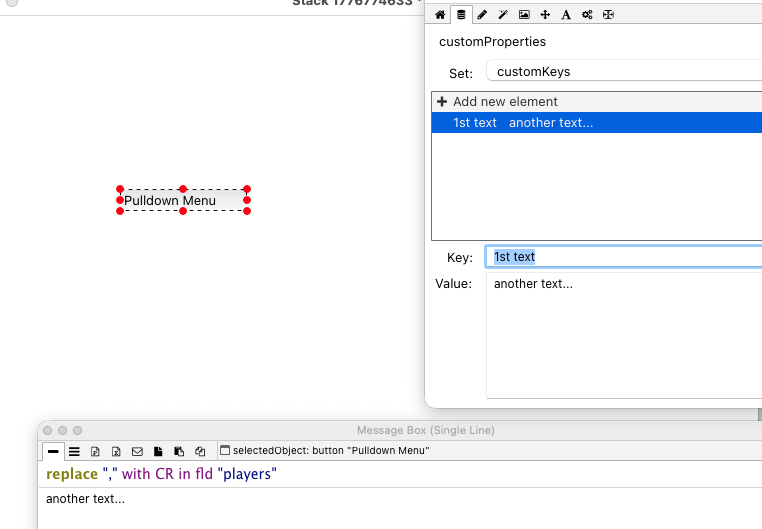Viewport: 762px width, 529px height.
Task: Switch Message Box to multiple lines mode
Action: (74, 451)
